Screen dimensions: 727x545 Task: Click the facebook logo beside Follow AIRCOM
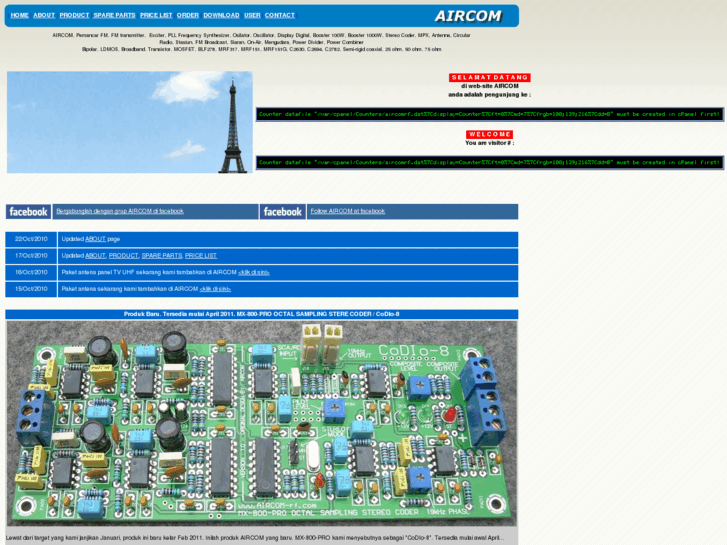282,212
